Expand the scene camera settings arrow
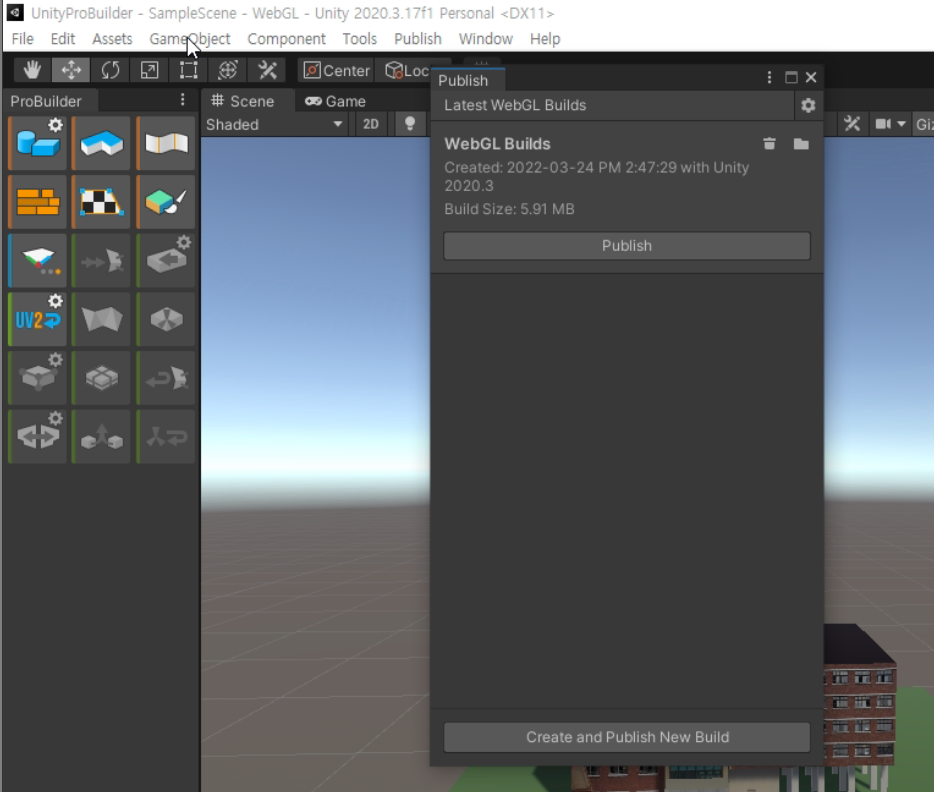Screen dimensions: 934x792 click(901, 124)
